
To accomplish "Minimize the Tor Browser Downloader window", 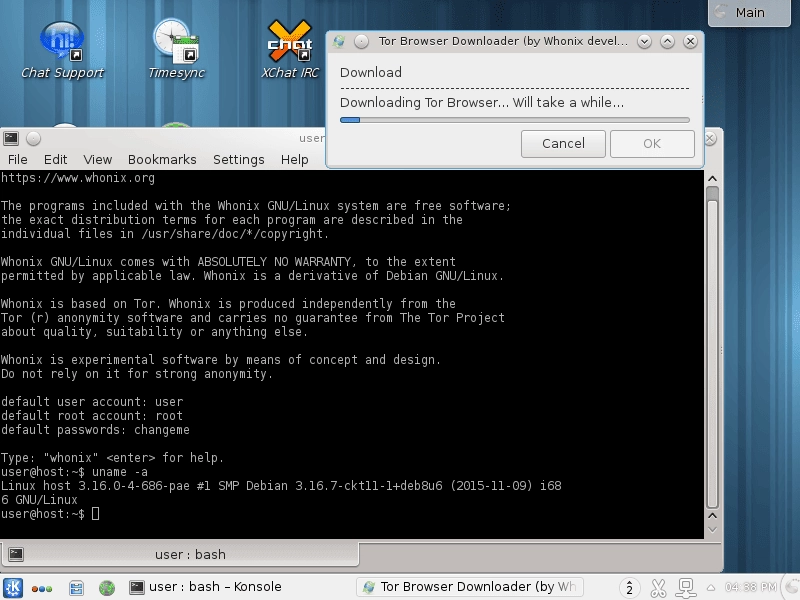I will tap(644, 41).
